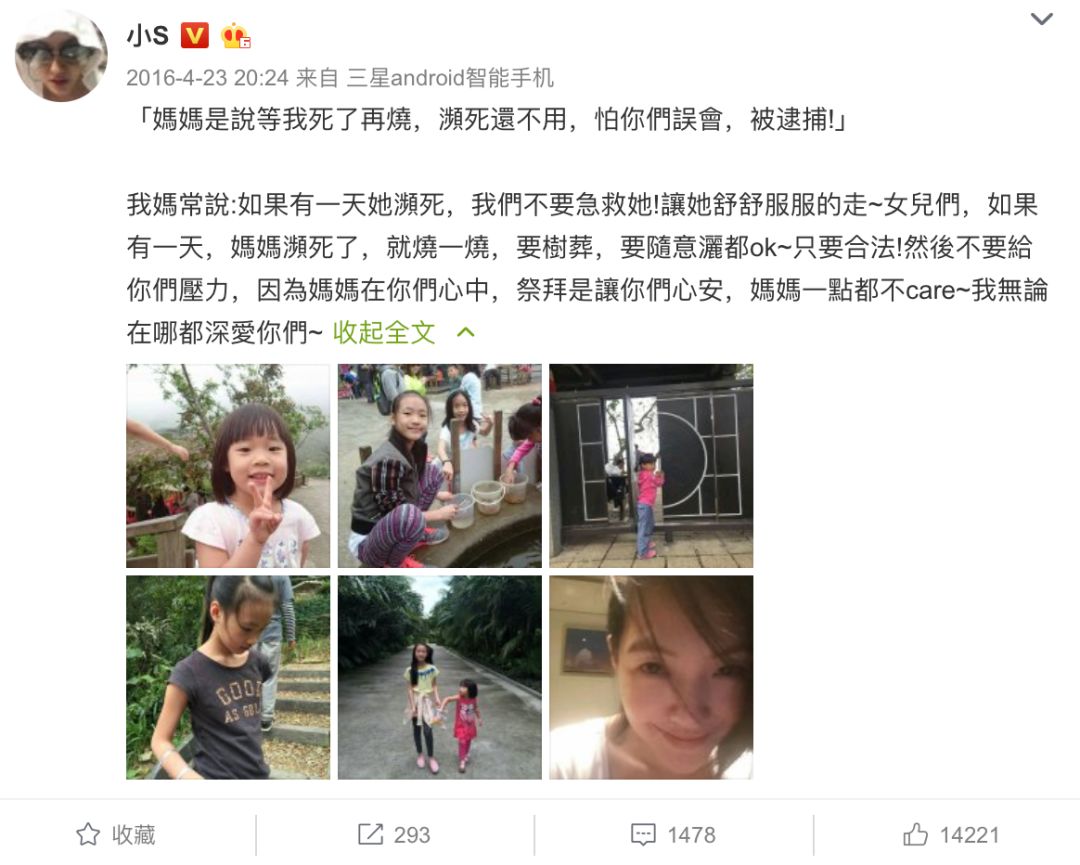Click the star favorite icon
This screenshot has width=1080, height=865.
click(x=87, y=834)
